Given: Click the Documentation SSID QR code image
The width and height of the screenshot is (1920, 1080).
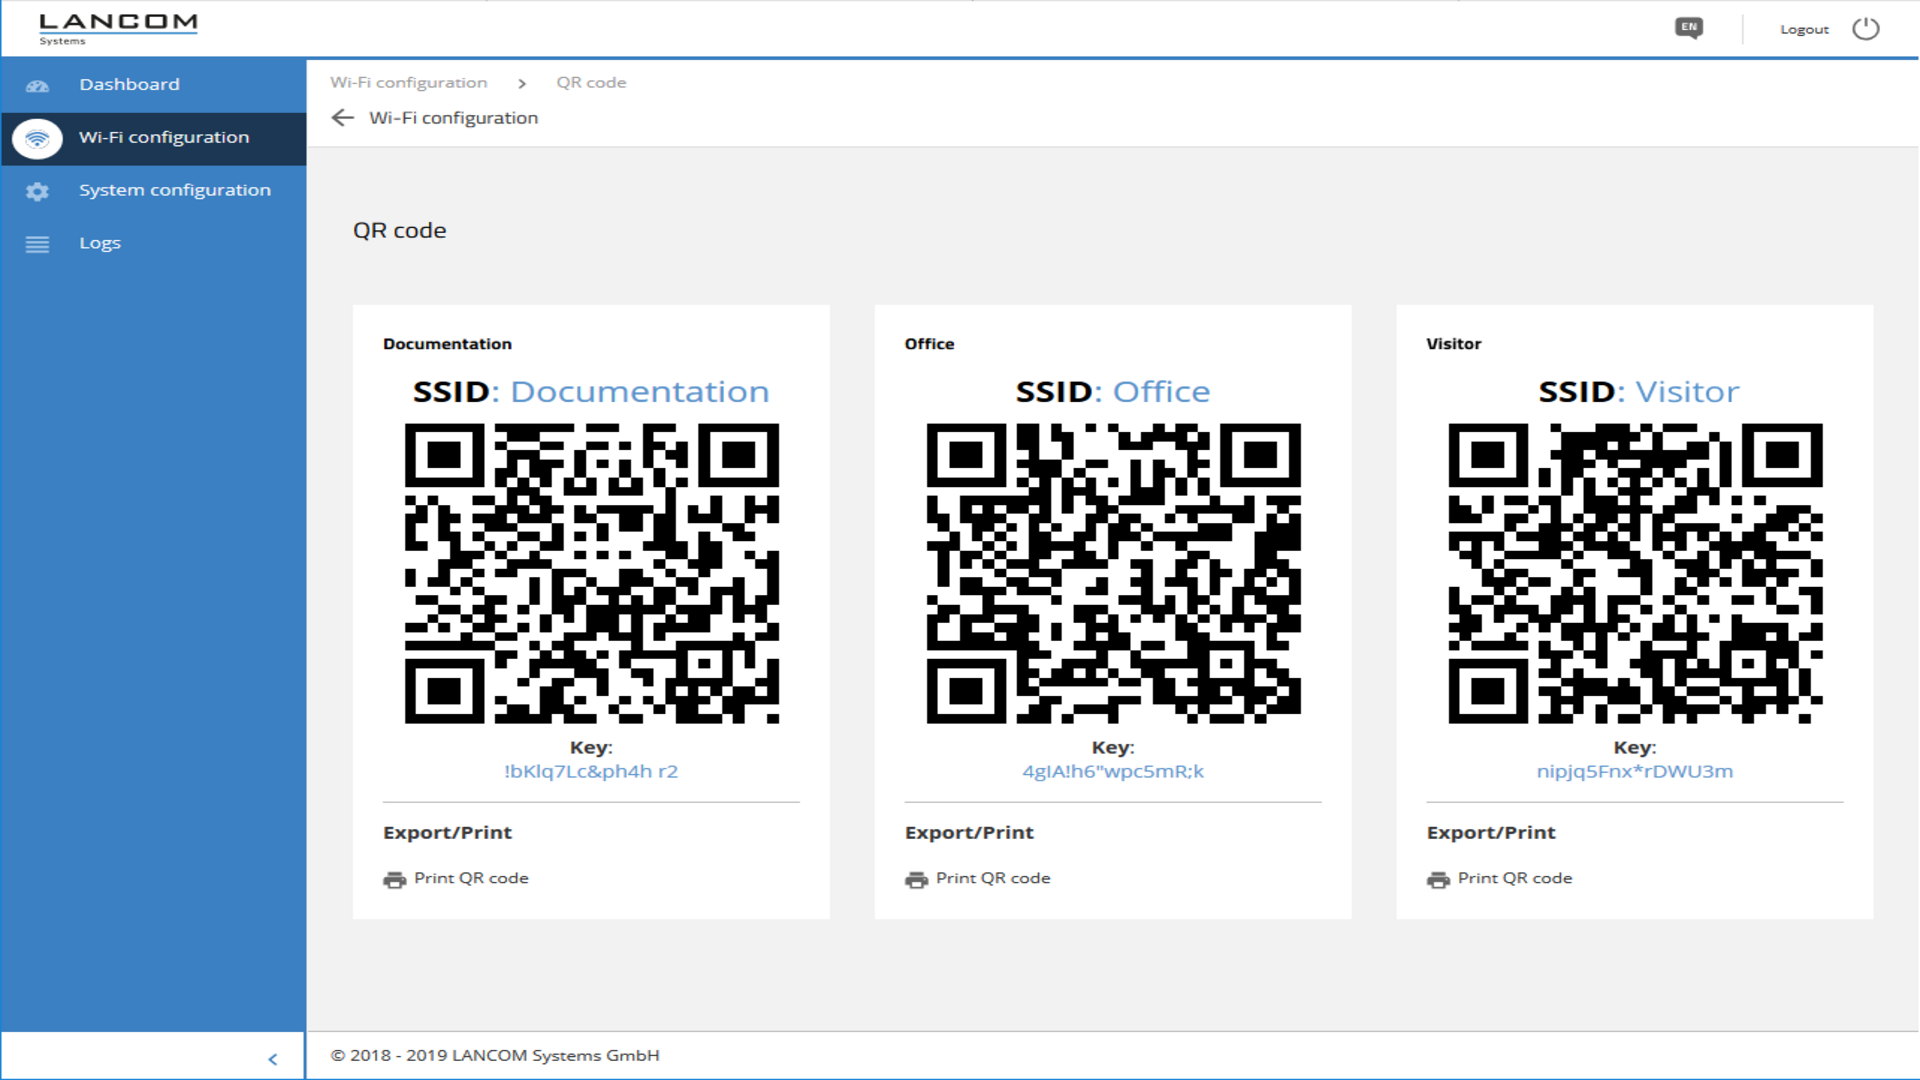Looking at the screenshot, I should click(591, 573).
